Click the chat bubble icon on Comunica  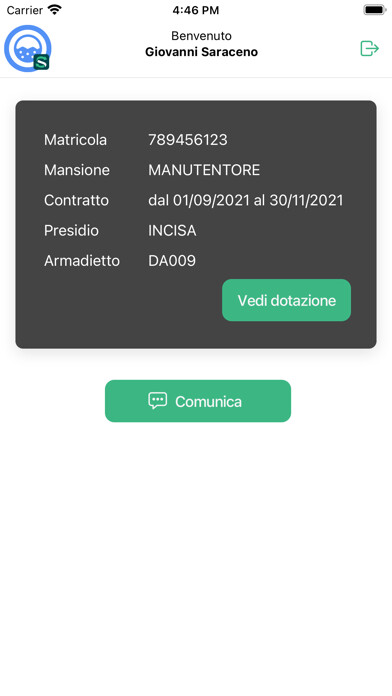coord(158,401)
